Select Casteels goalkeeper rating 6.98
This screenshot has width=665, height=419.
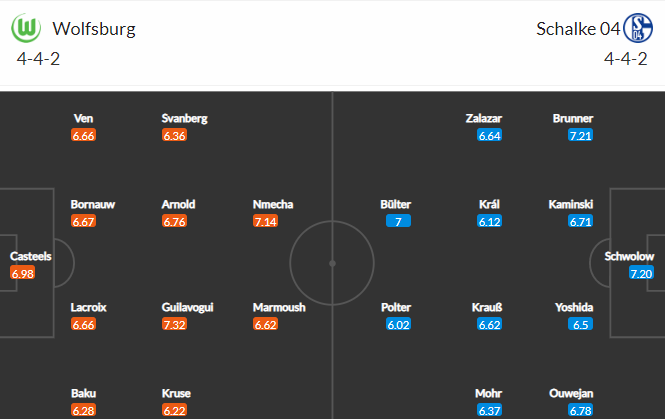point(22,273)
